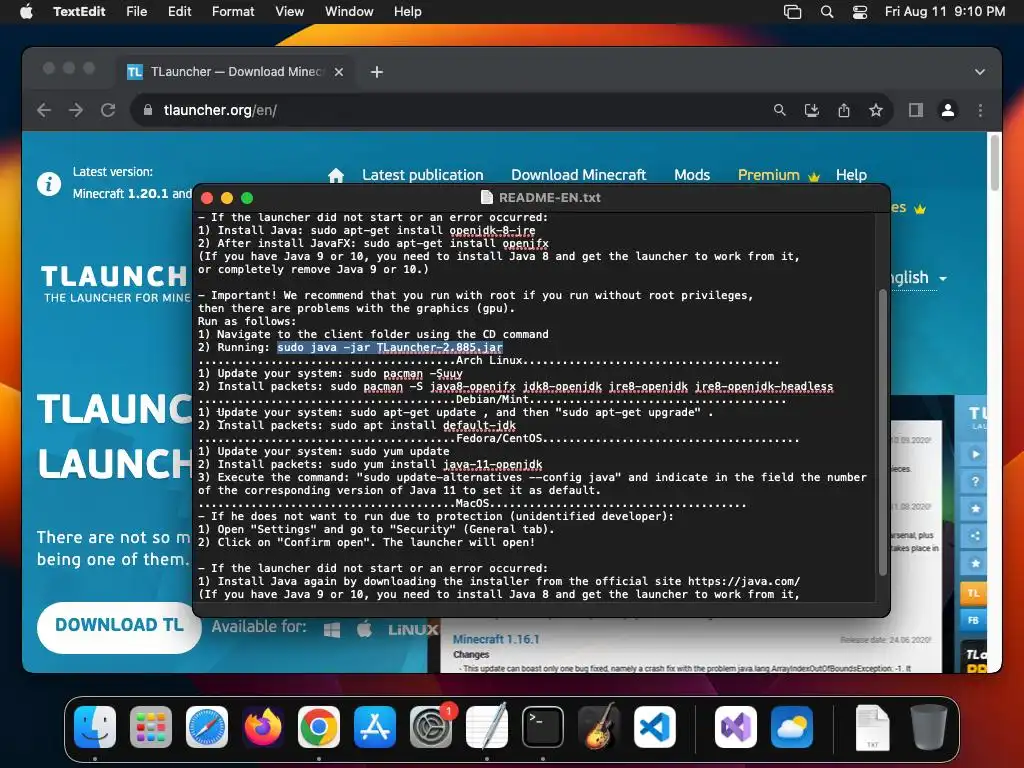Click the highlighted 'sudo java -jar TLauncher-2.885.jar' text
The height and width of the screenshot is (768, 1024).
pyautogui.click(x=390, y=347)
